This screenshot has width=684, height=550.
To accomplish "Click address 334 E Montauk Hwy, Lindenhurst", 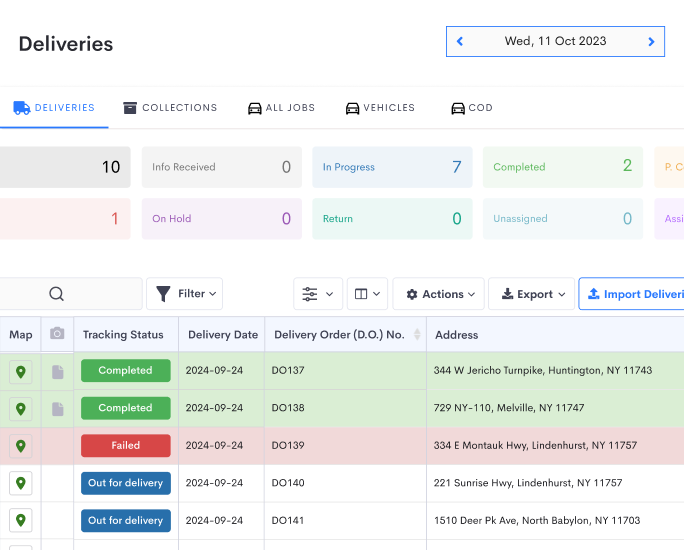I will tap(535, 445).
